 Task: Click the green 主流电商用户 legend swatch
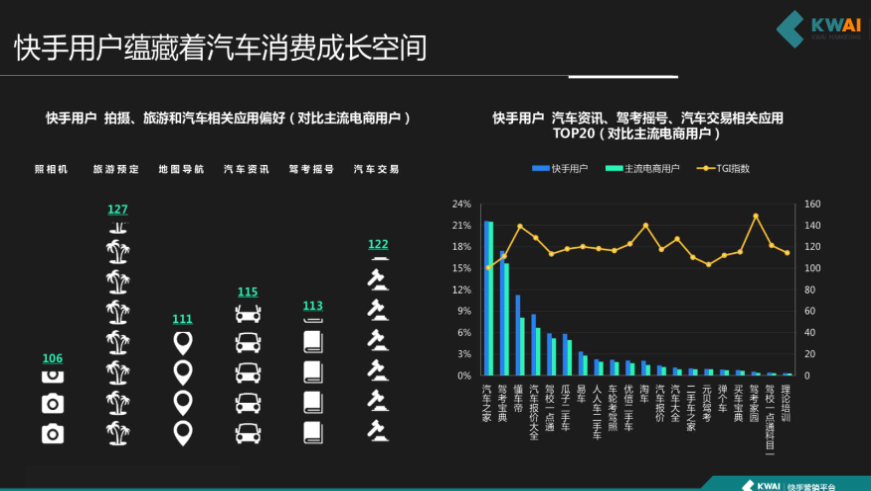(x=614, y=168)
